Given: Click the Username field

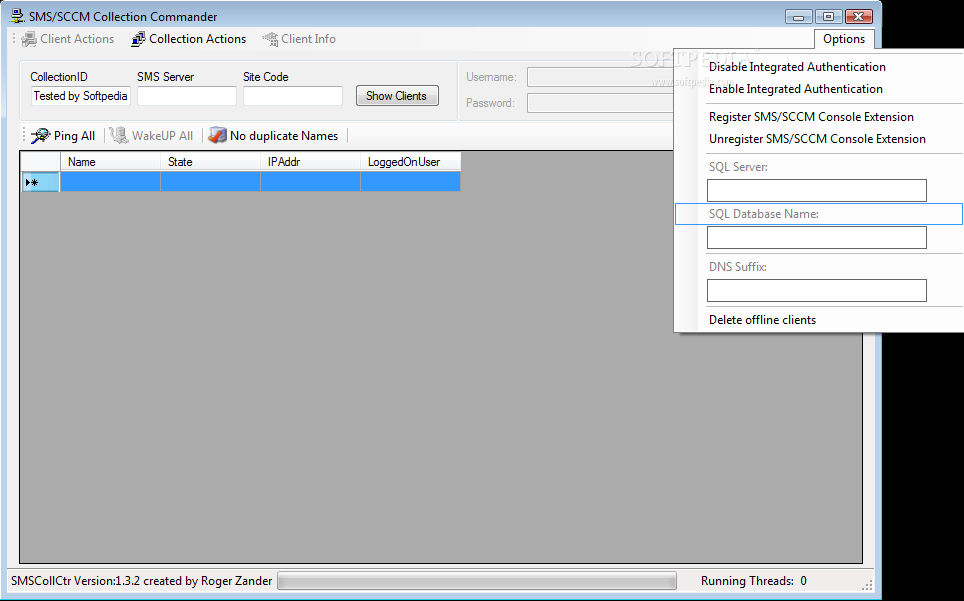Looking at the screenshot, I should (600, 77).
